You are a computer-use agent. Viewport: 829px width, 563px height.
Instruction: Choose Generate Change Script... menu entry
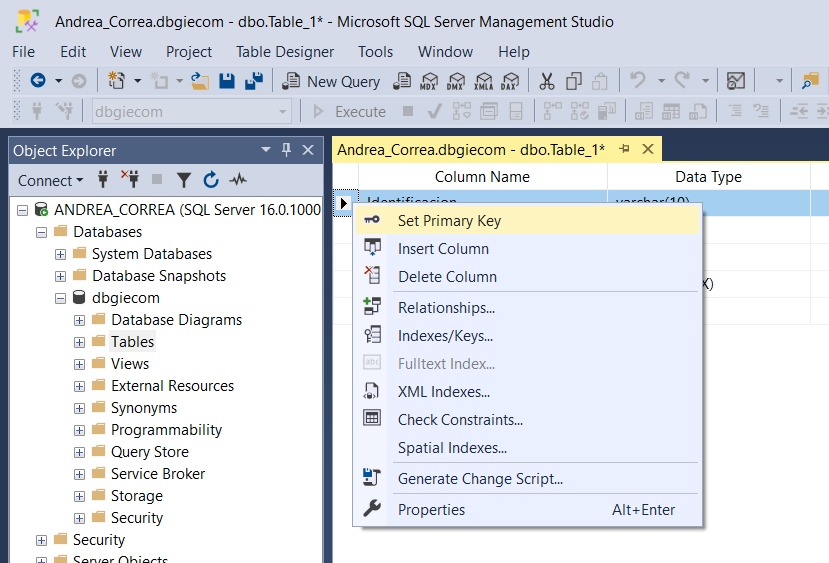(x=528, y=478)
